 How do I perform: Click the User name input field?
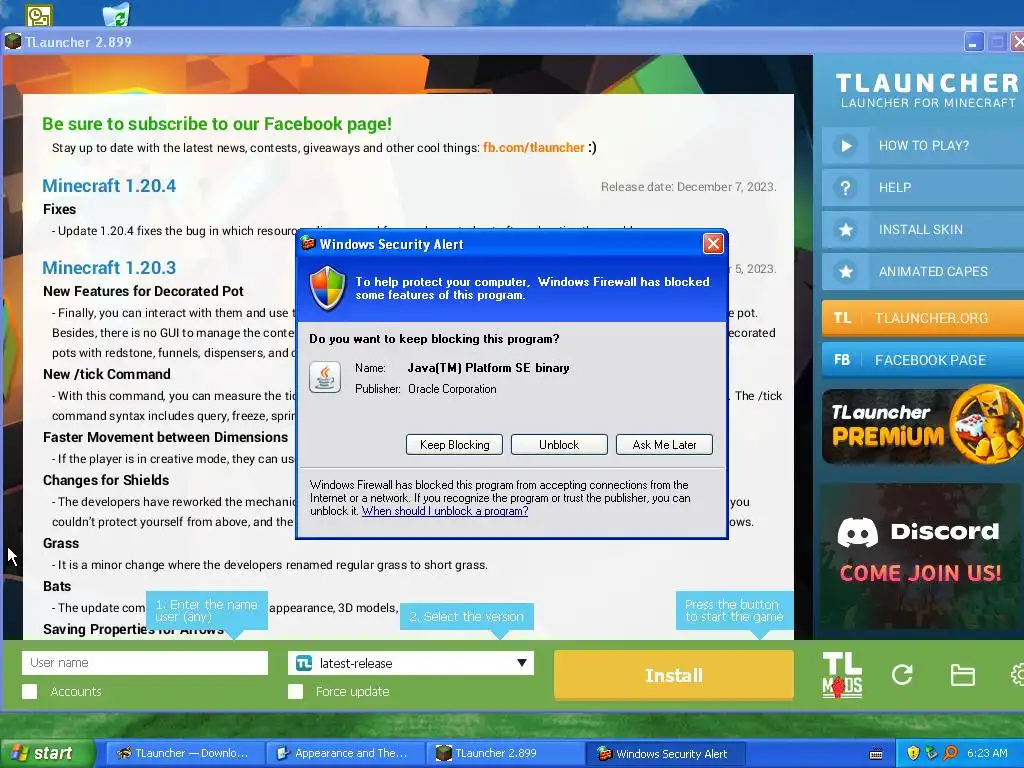pyautogui.click(x=145, y=663)
